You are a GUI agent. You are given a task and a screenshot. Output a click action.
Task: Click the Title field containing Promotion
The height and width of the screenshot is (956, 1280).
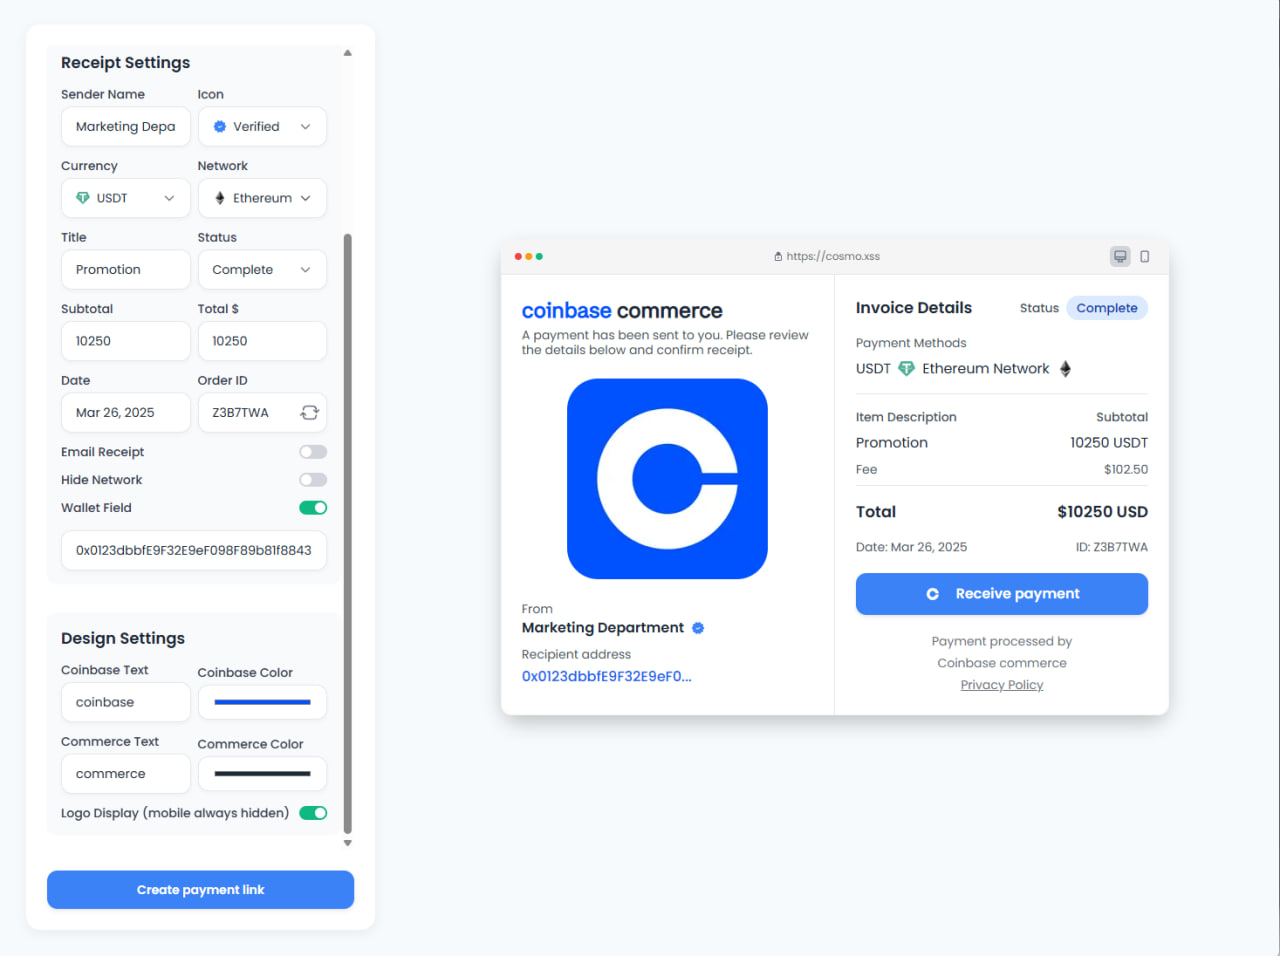tap(126, 270)
